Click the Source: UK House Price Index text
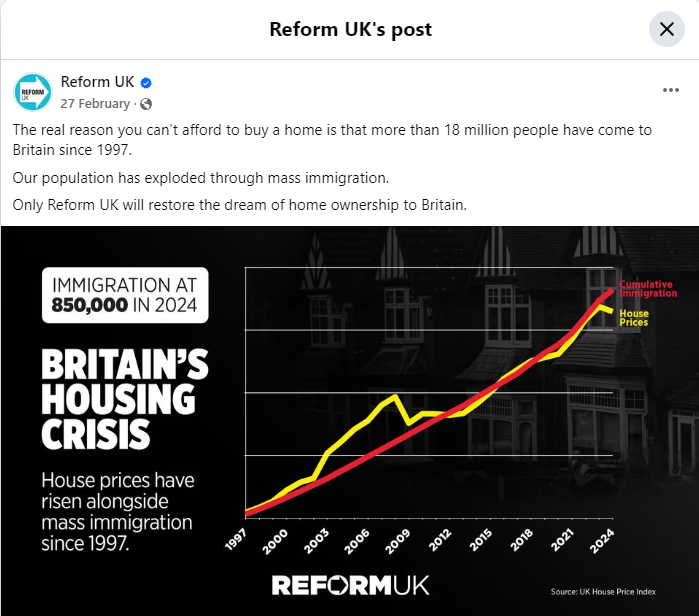 point(603,592)
